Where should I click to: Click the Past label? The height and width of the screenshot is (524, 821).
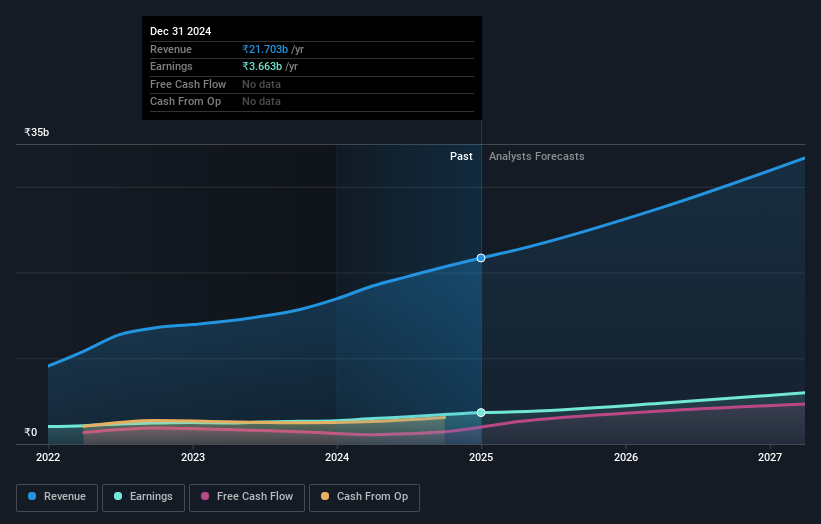click(461, 156)
